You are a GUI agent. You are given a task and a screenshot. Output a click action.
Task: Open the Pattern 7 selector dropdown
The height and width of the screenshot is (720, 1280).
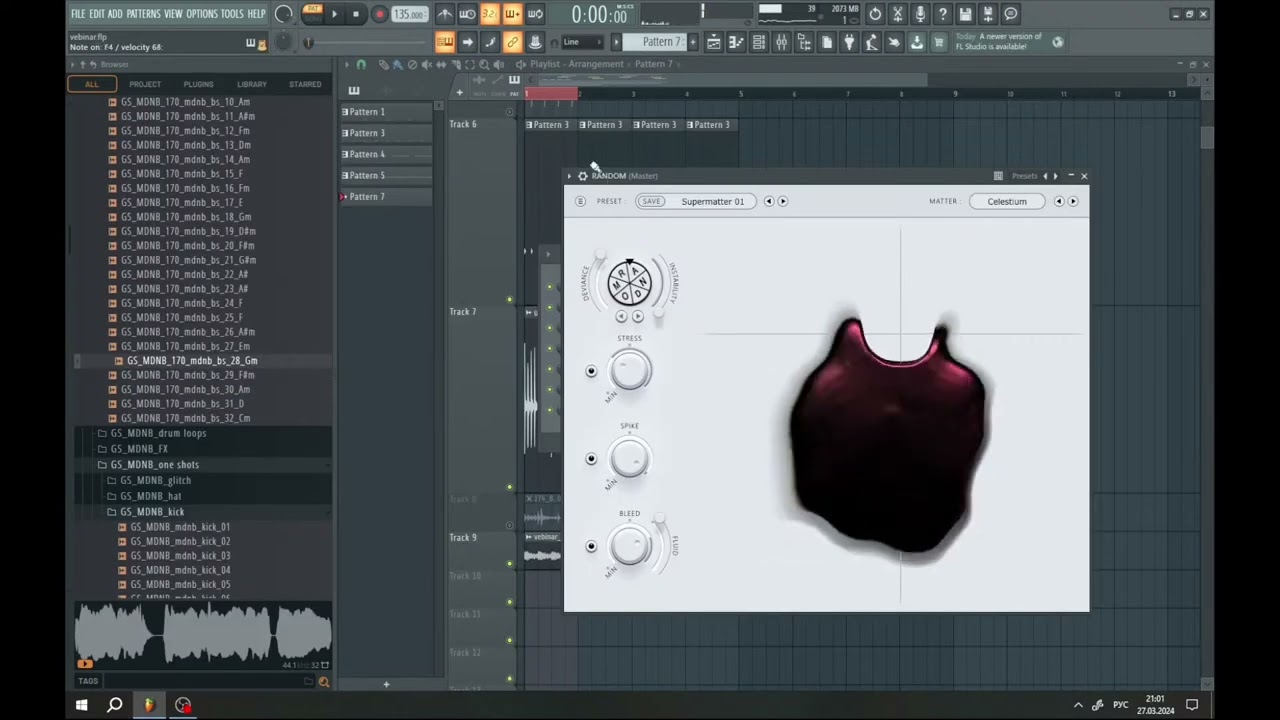(661, 42)
